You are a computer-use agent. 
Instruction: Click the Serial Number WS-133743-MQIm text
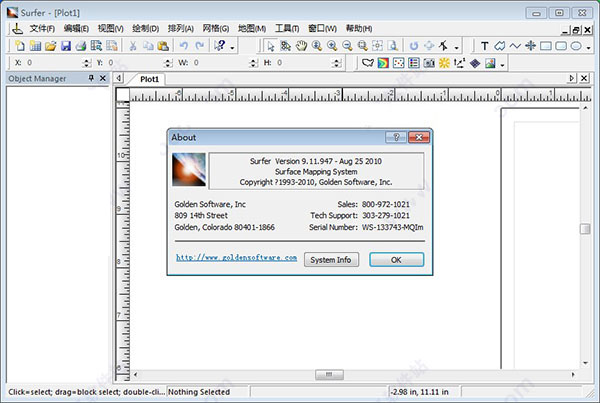coord(393,227)
